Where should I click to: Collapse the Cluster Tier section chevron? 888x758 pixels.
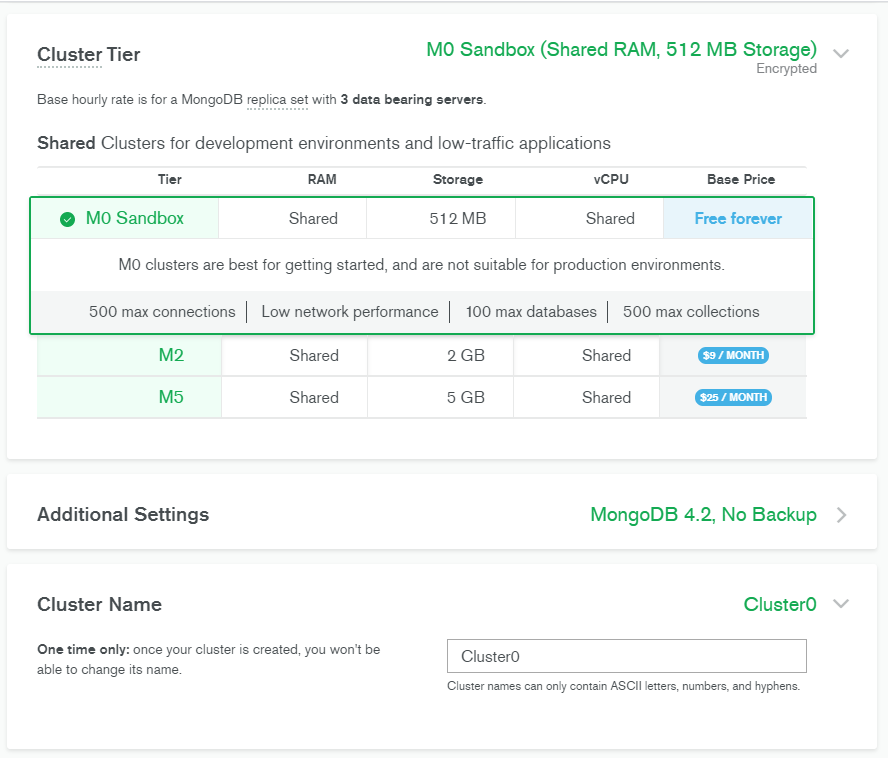point(841,54)
